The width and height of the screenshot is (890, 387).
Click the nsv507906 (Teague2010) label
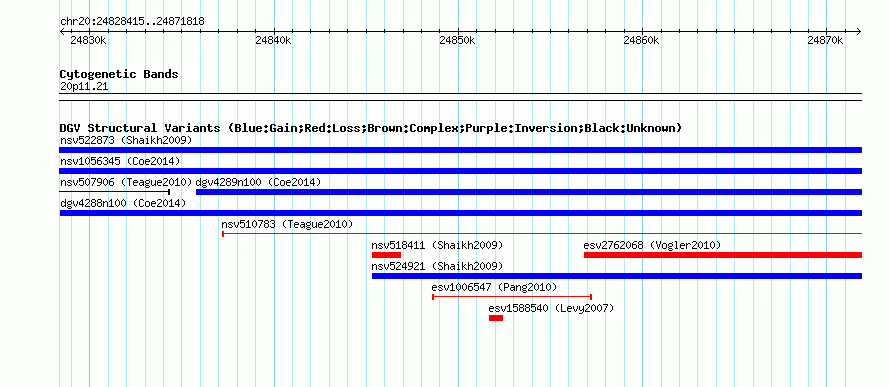pos(126,182)
